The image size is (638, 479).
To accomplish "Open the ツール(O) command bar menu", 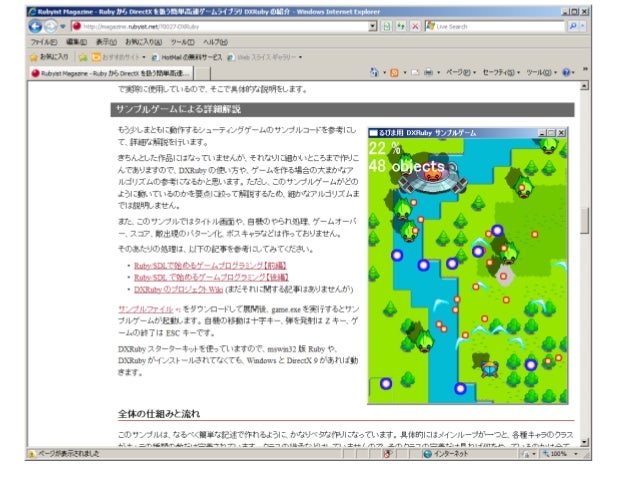I will coord(542,72).
